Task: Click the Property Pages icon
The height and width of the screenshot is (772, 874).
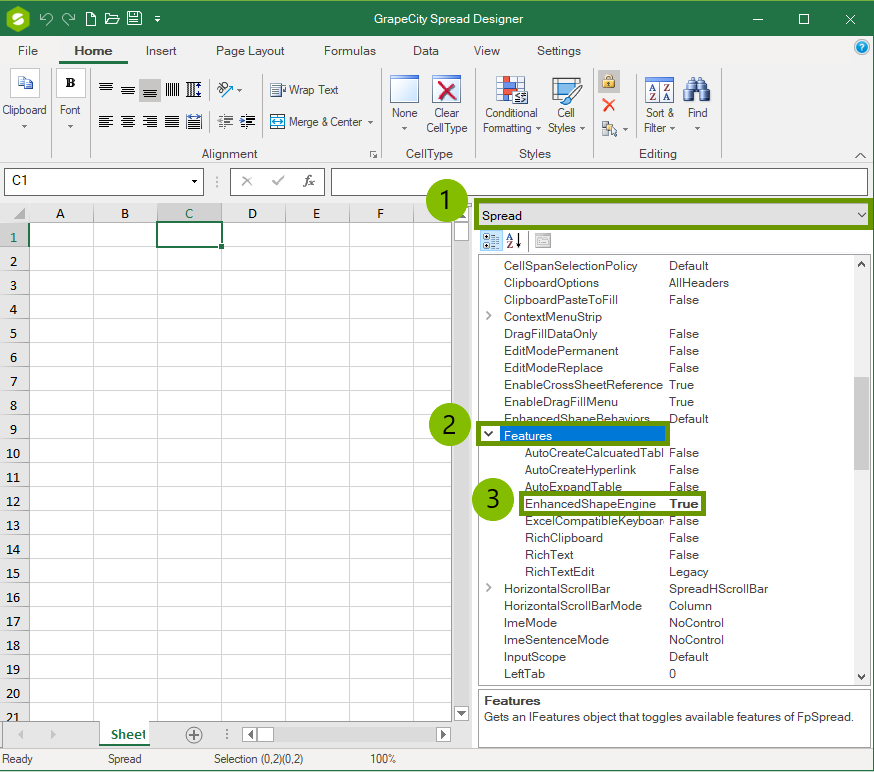Action: click(543, 241)
